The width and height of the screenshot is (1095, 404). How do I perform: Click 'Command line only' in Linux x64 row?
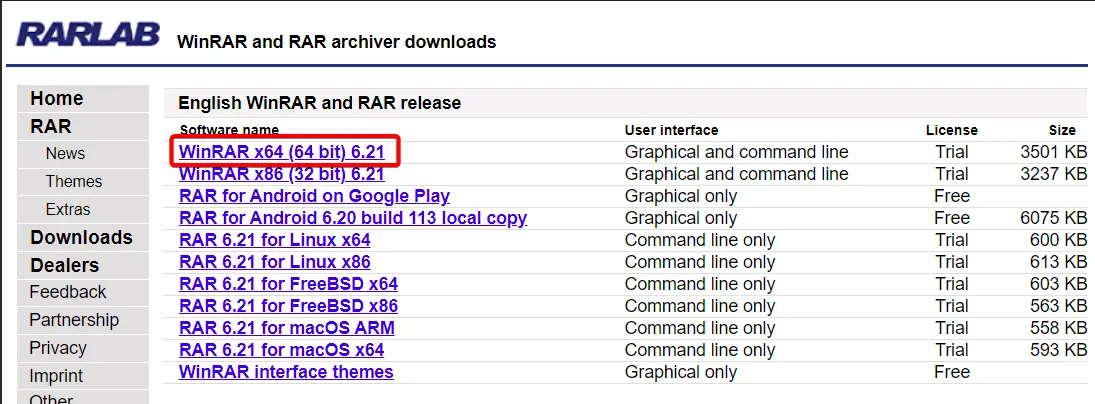(700, 240)
